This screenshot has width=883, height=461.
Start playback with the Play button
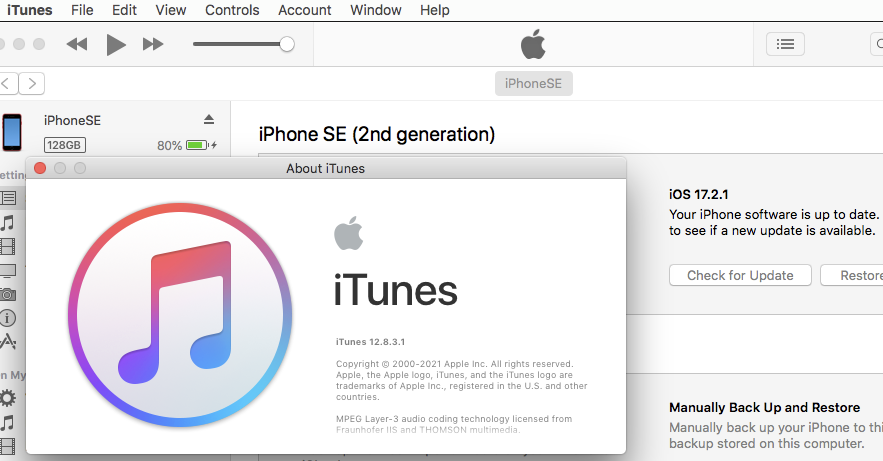click(x=116, y=44)
